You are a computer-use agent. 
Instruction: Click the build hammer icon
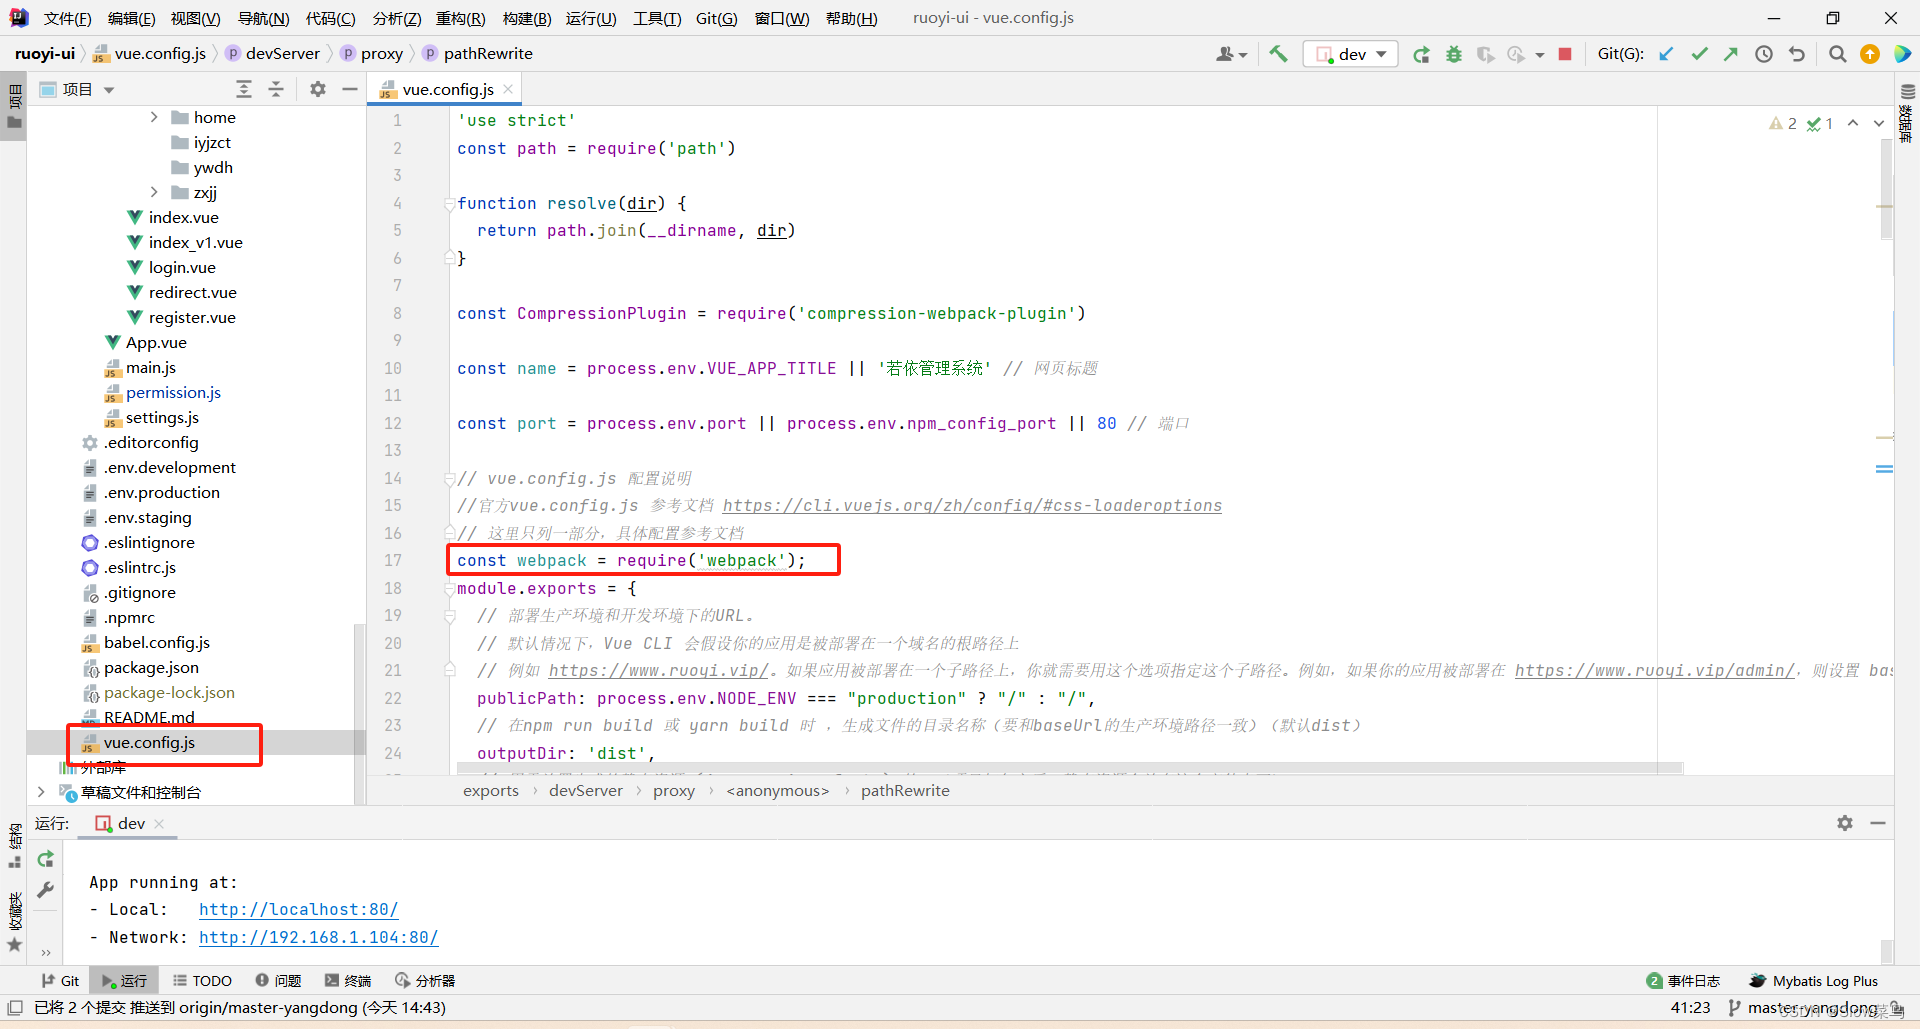(1278, 54)
